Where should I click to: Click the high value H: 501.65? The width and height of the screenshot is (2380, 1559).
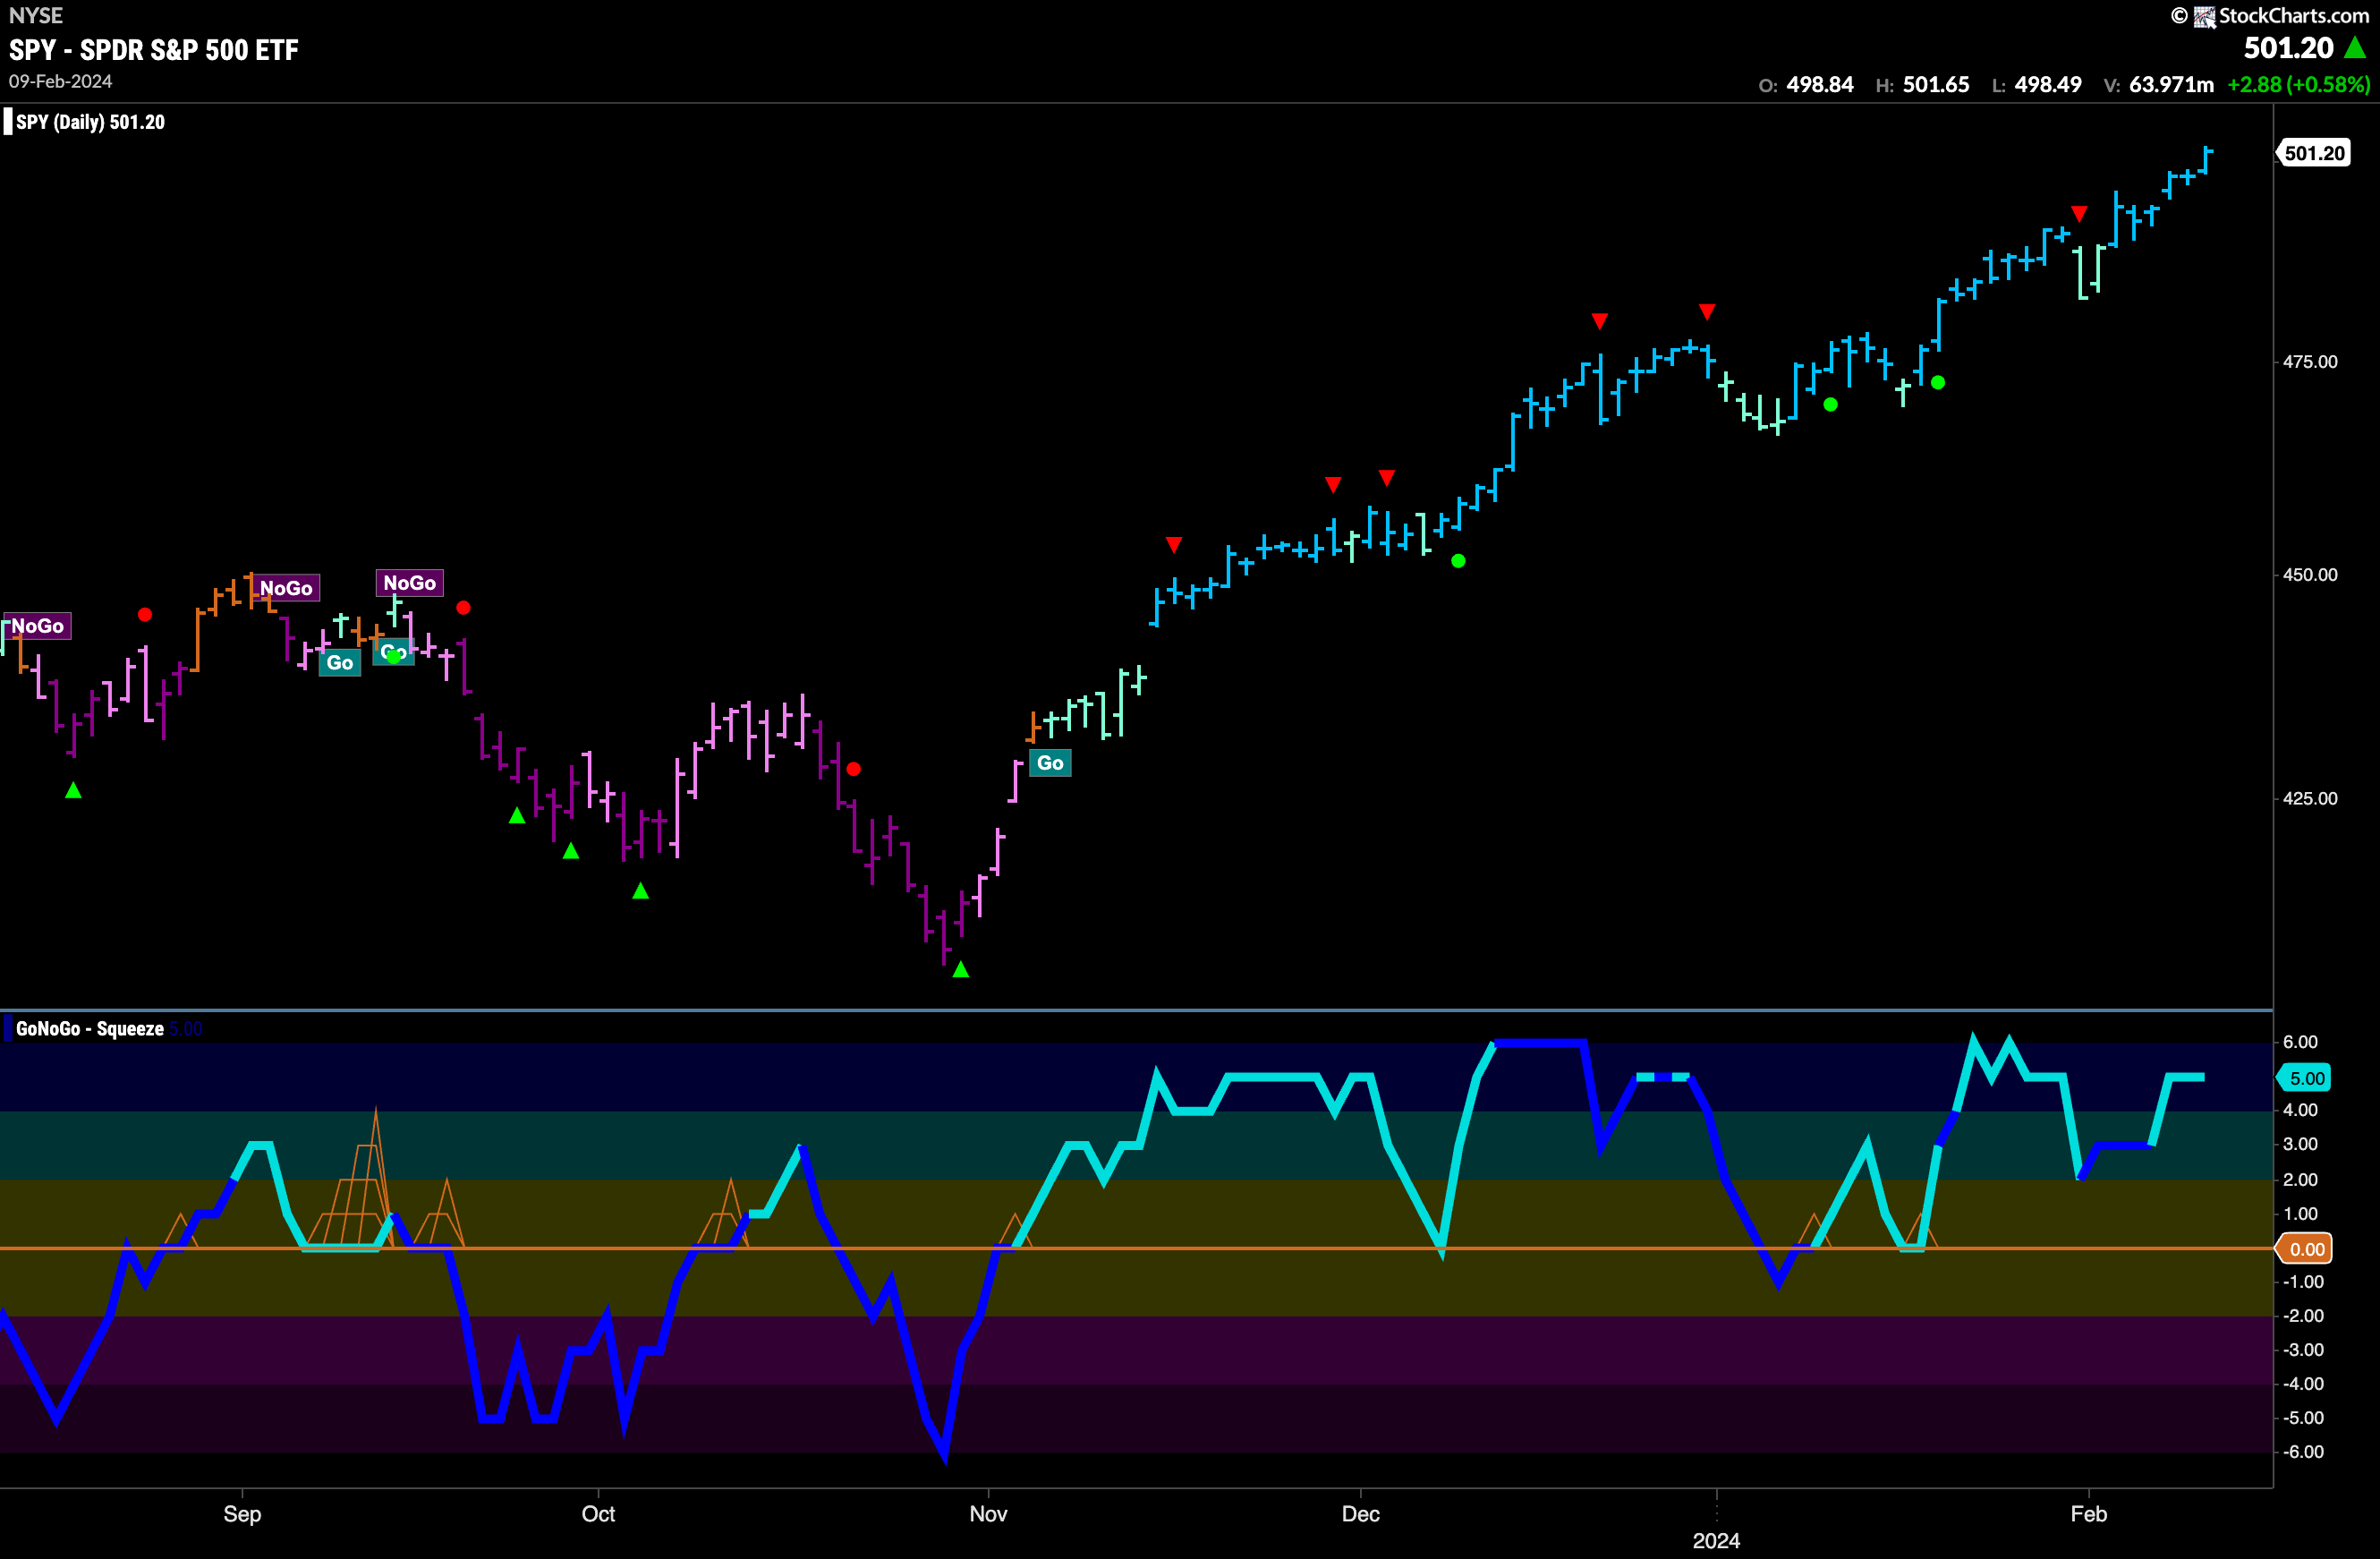(1923, 85)
